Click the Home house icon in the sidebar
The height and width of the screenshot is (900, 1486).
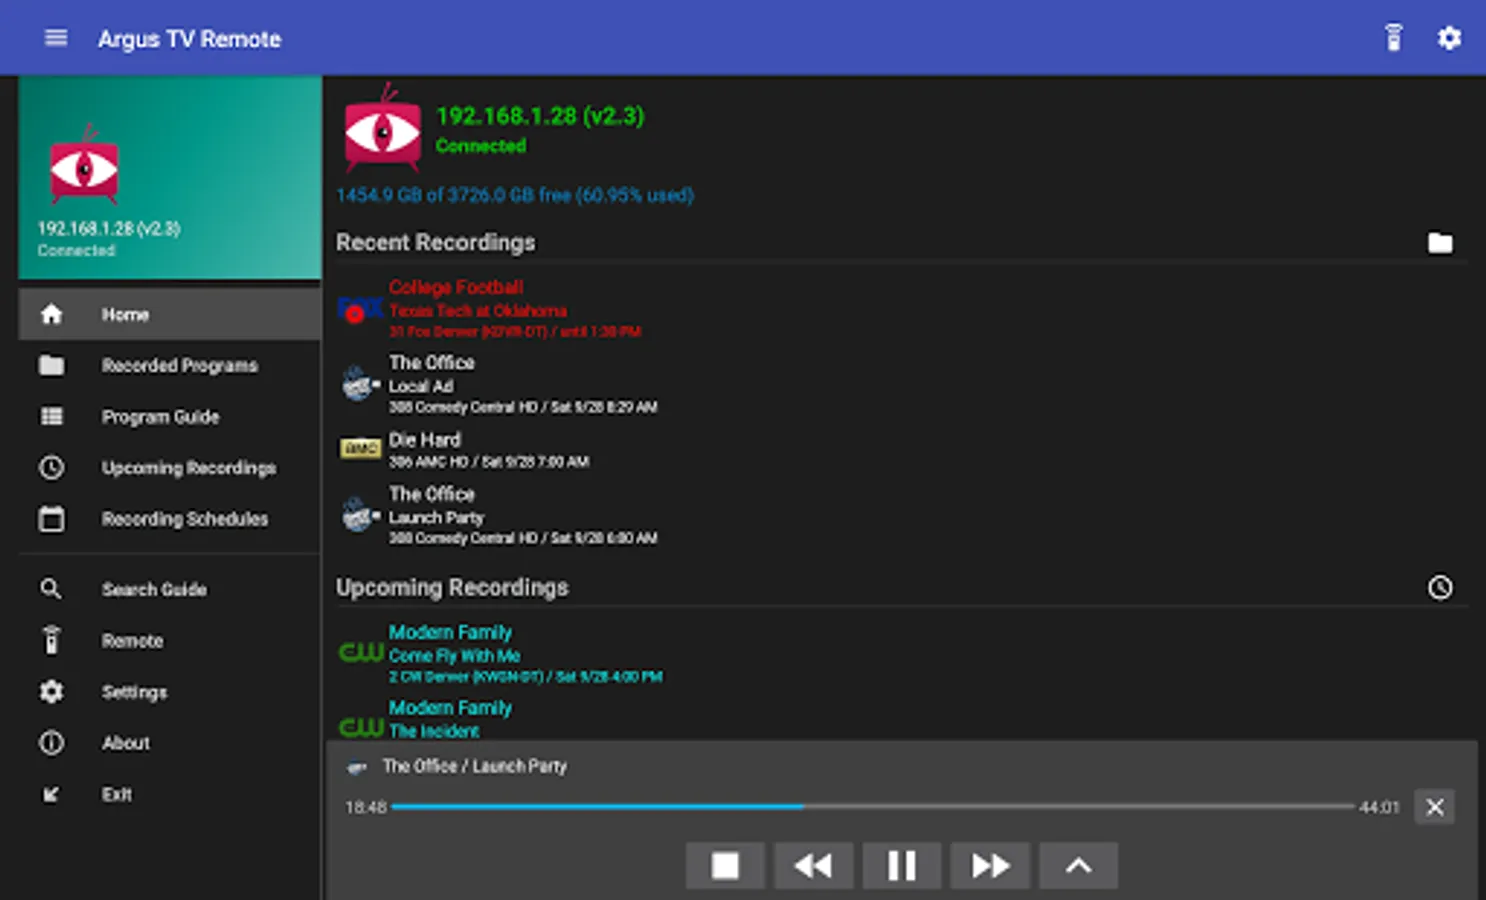(51, 314)
